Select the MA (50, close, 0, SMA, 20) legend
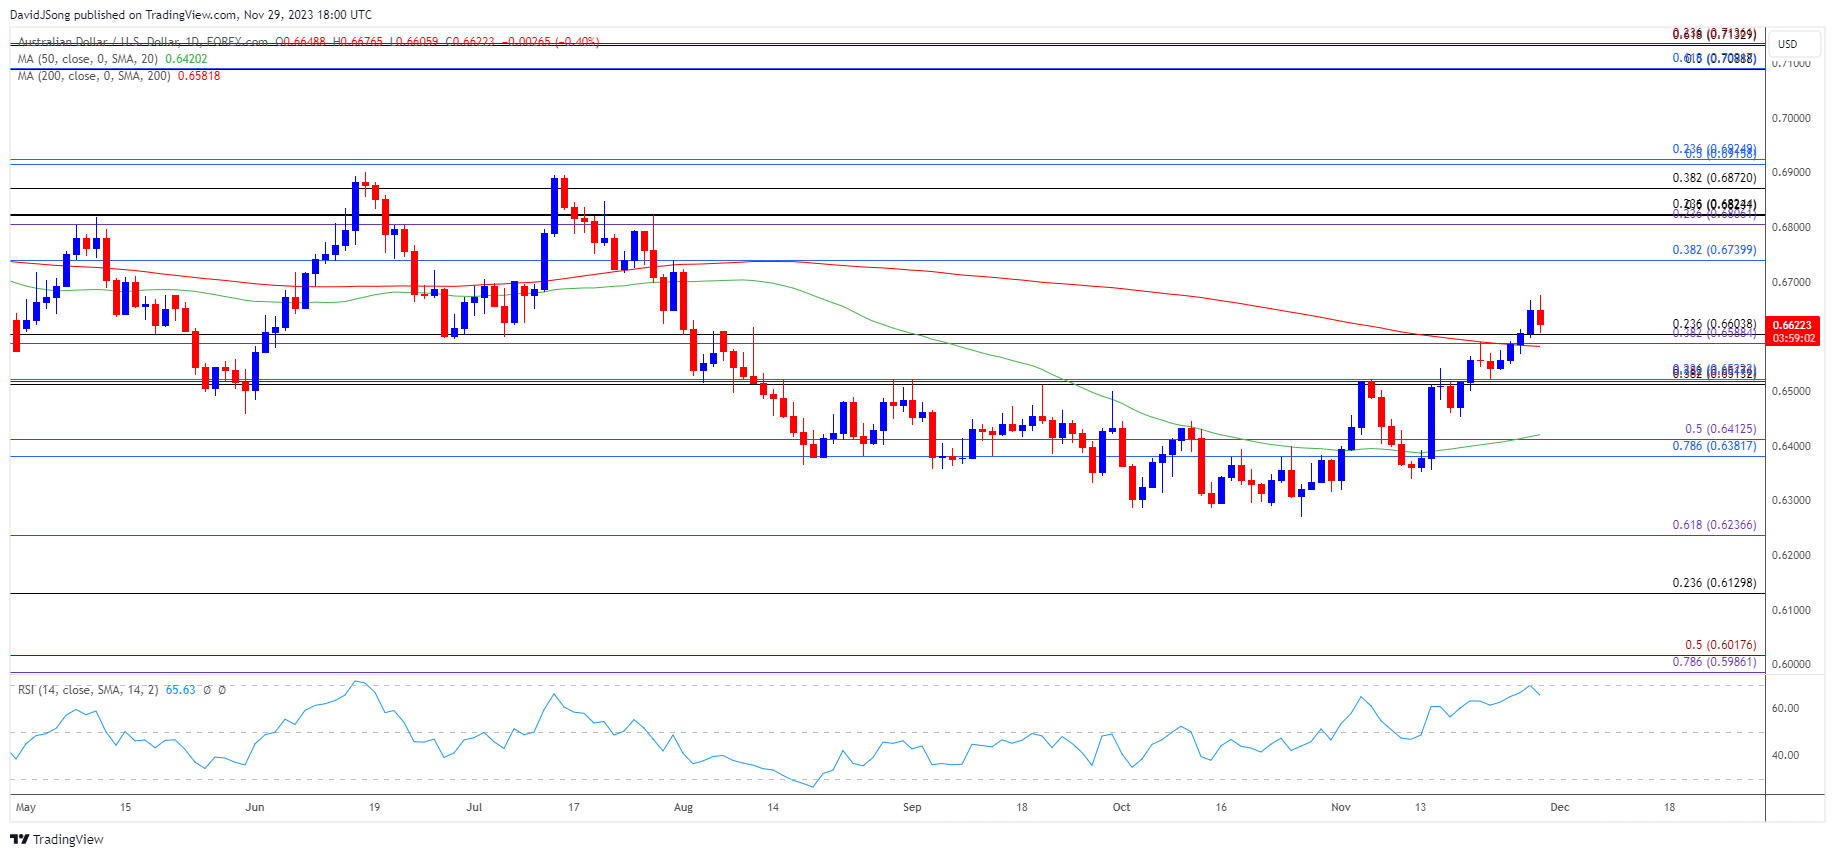This screenshot has width=1835, height=857. click(88, 59)
